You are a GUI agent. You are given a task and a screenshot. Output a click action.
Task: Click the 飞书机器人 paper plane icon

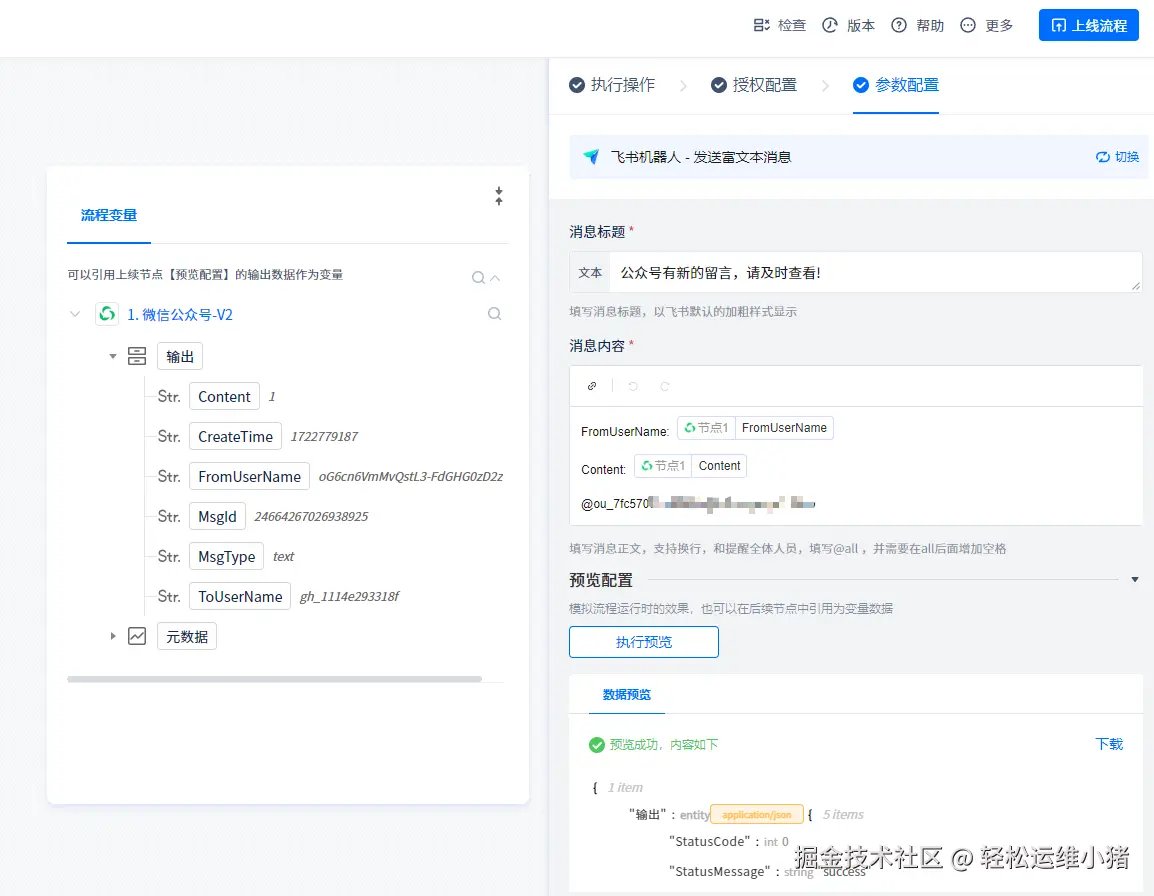pos(591,157)
